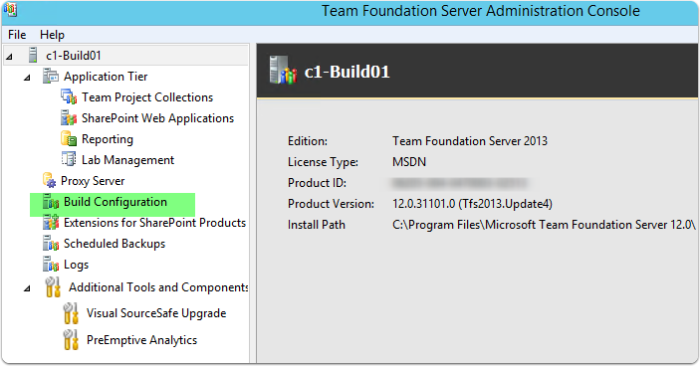
Task: Click the server icon in c1-Build01 header
Action: (x=283, y=71)
